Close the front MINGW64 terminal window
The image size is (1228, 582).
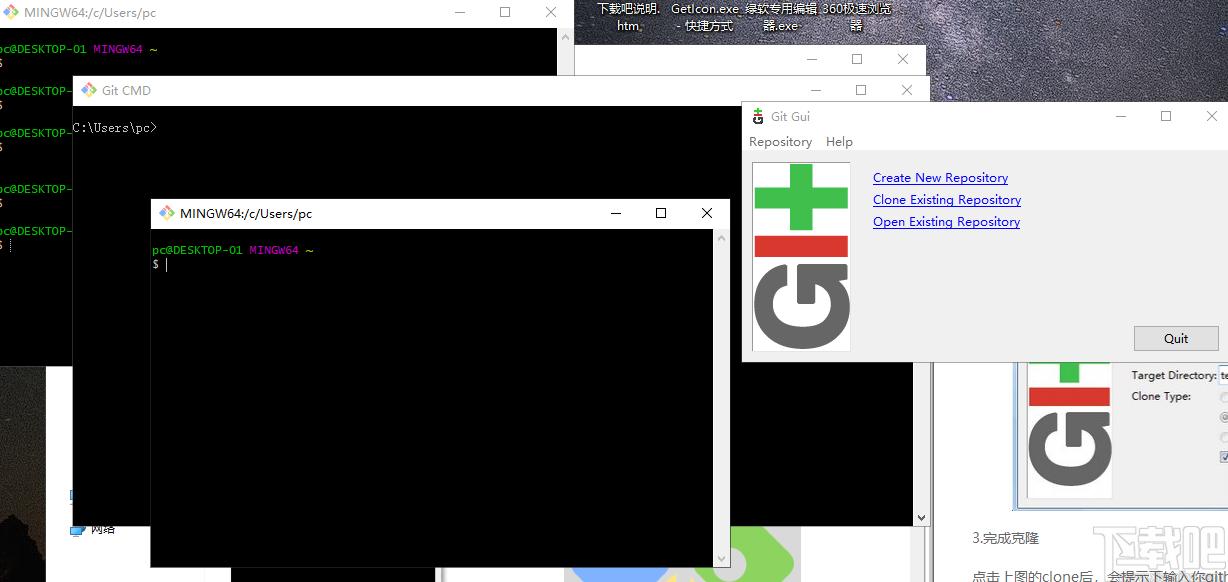[707, 213]
